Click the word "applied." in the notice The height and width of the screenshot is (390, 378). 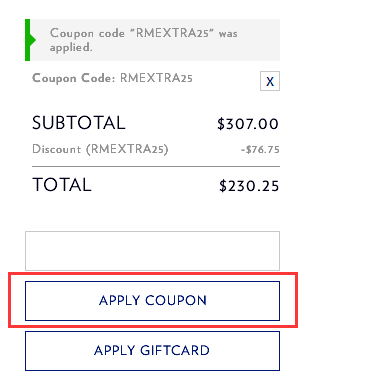71,48
